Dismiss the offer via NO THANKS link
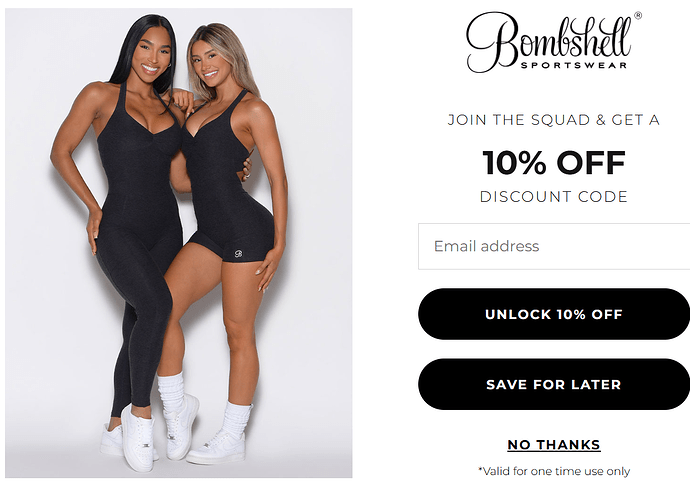Viewport: 690px width, 486px height. tap(554, 445)
